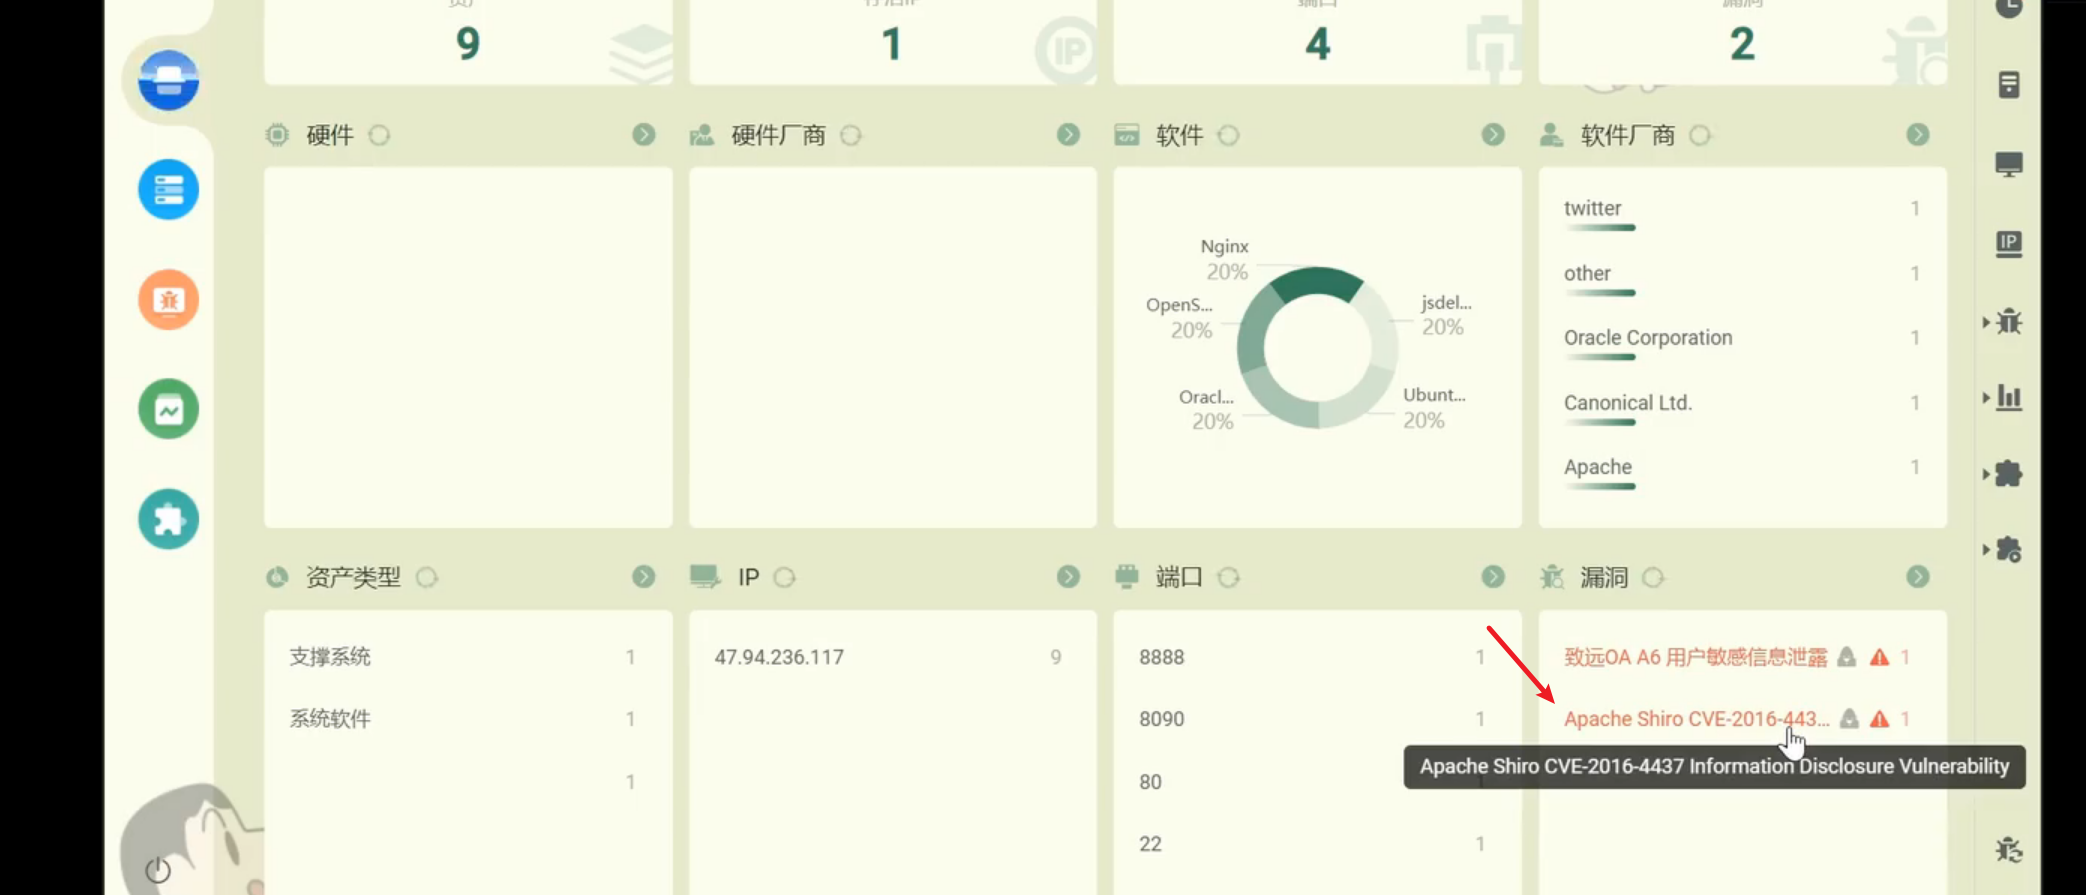This screenshot has width=2086, height=895.
Task: Click the monitor icon in right toolbar
Action: click(x=2008, y=164)
